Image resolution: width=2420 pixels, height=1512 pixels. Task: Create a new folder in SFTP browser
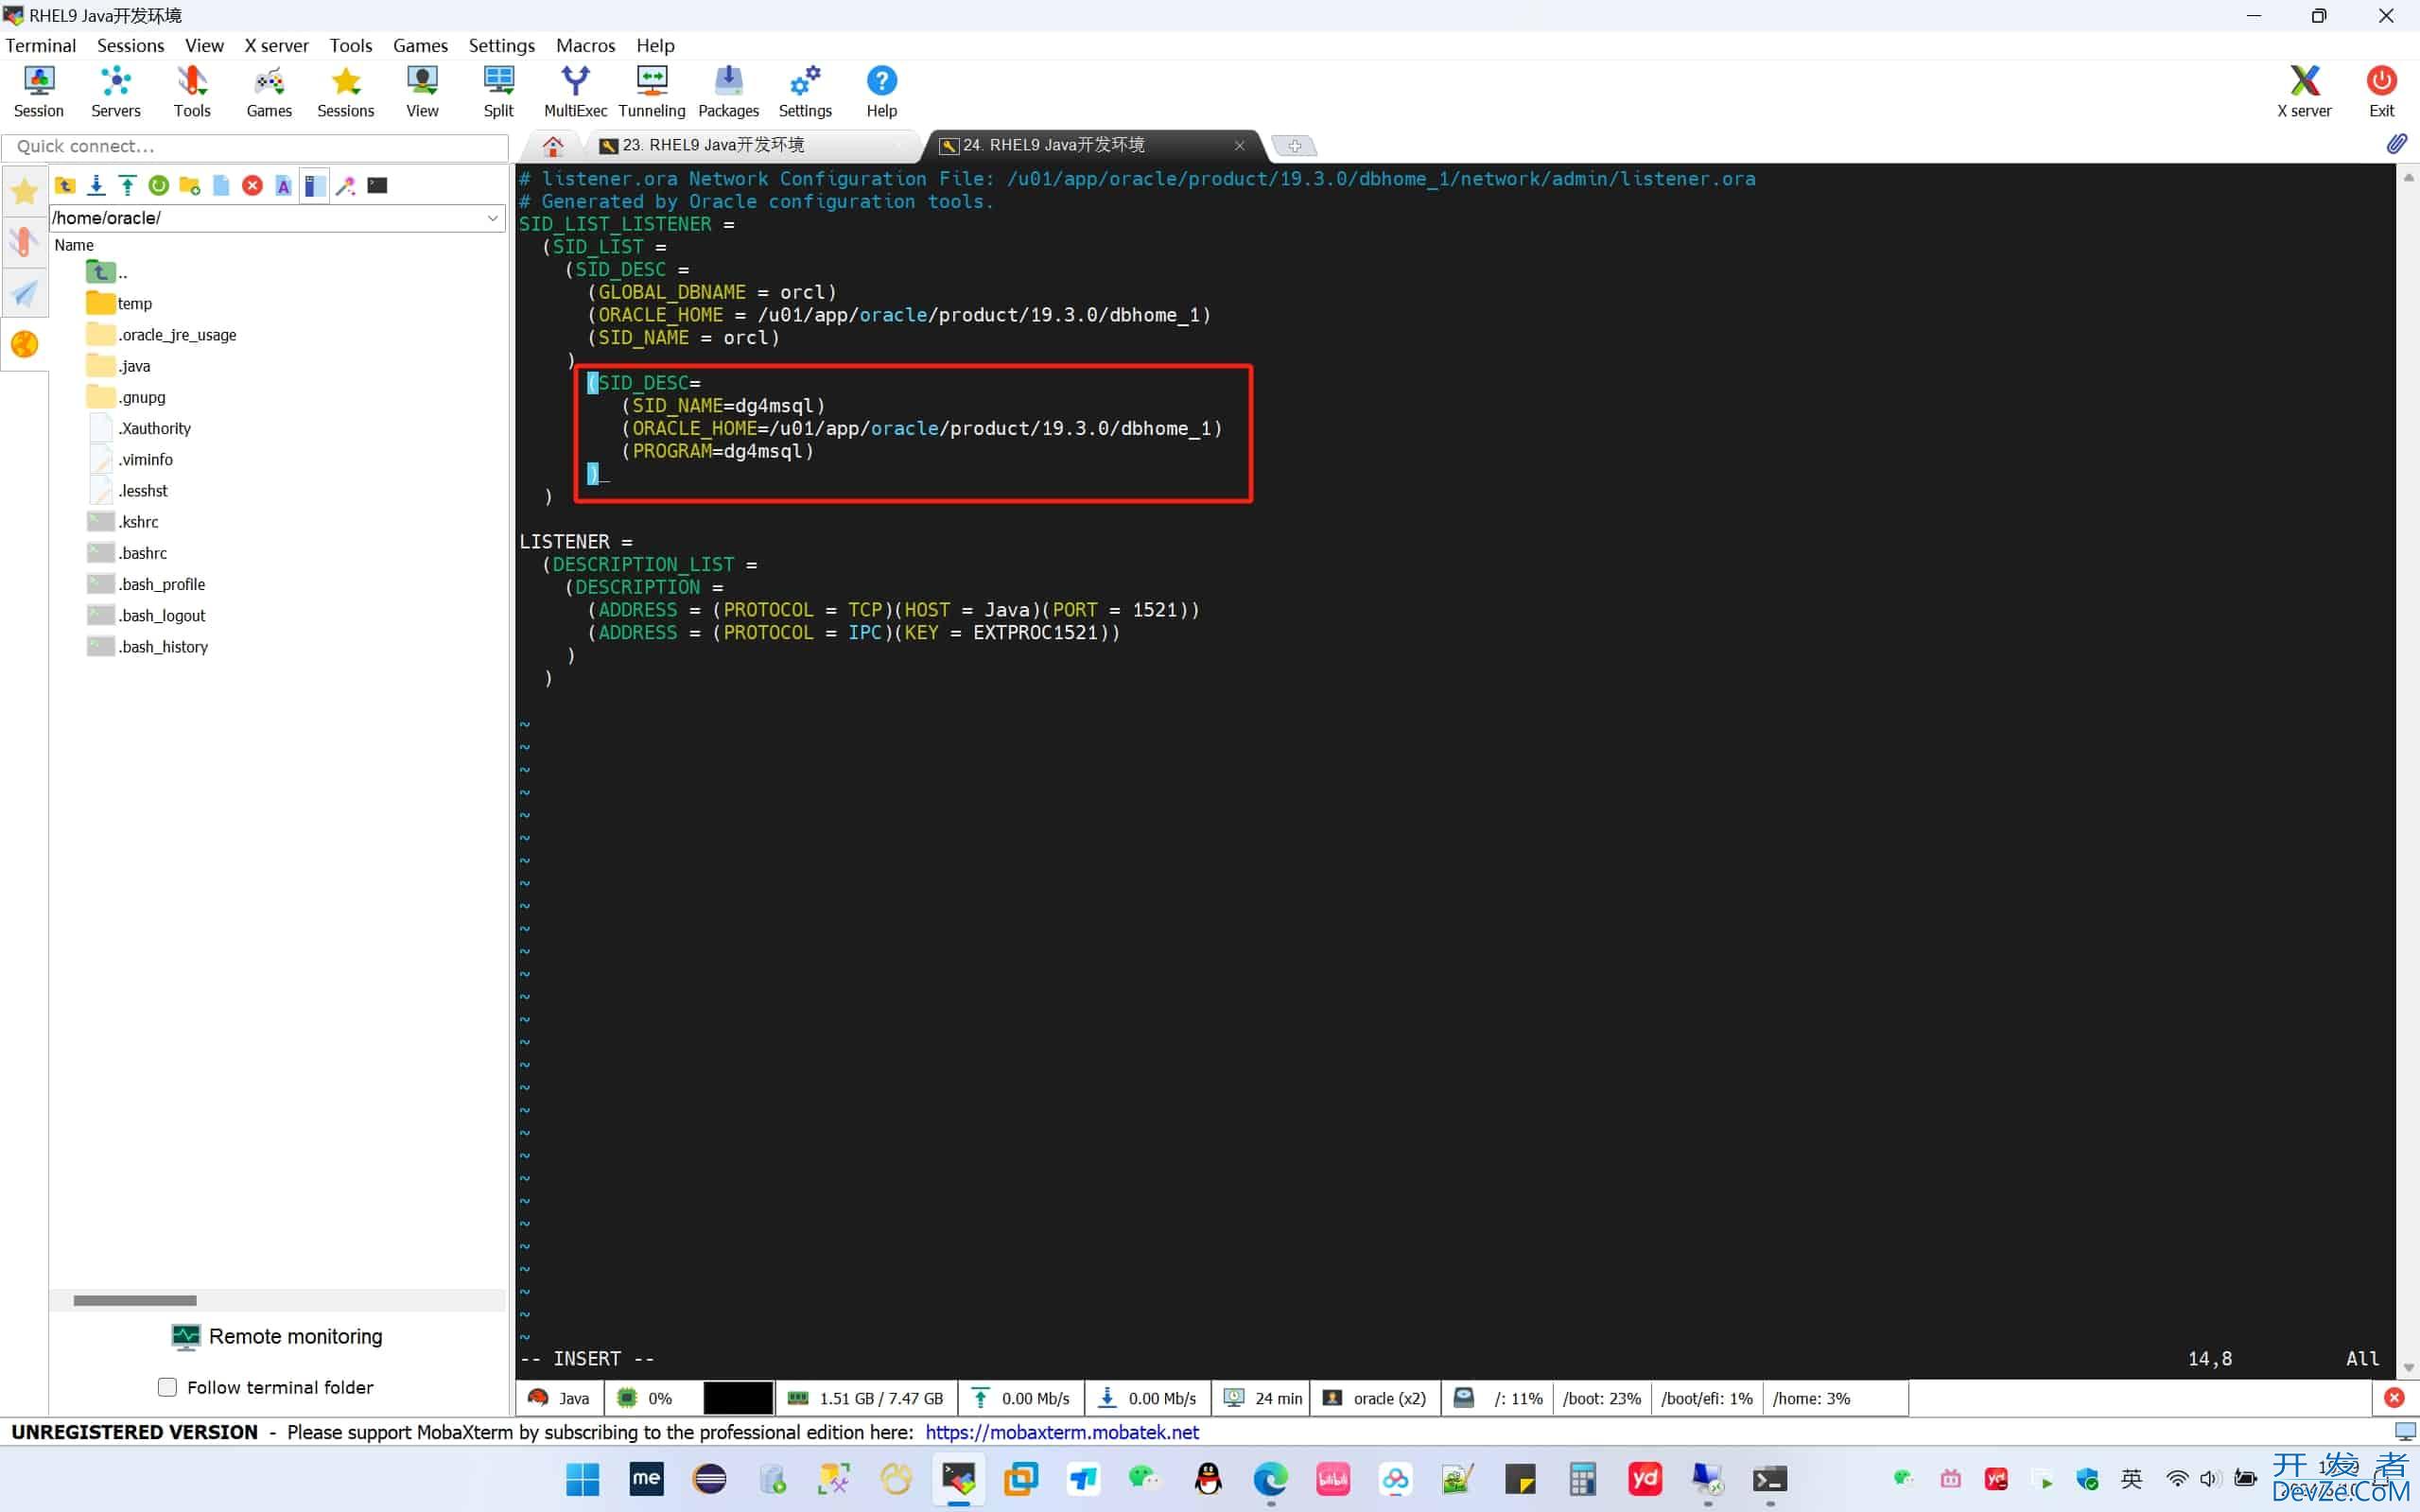coord(189,185)
